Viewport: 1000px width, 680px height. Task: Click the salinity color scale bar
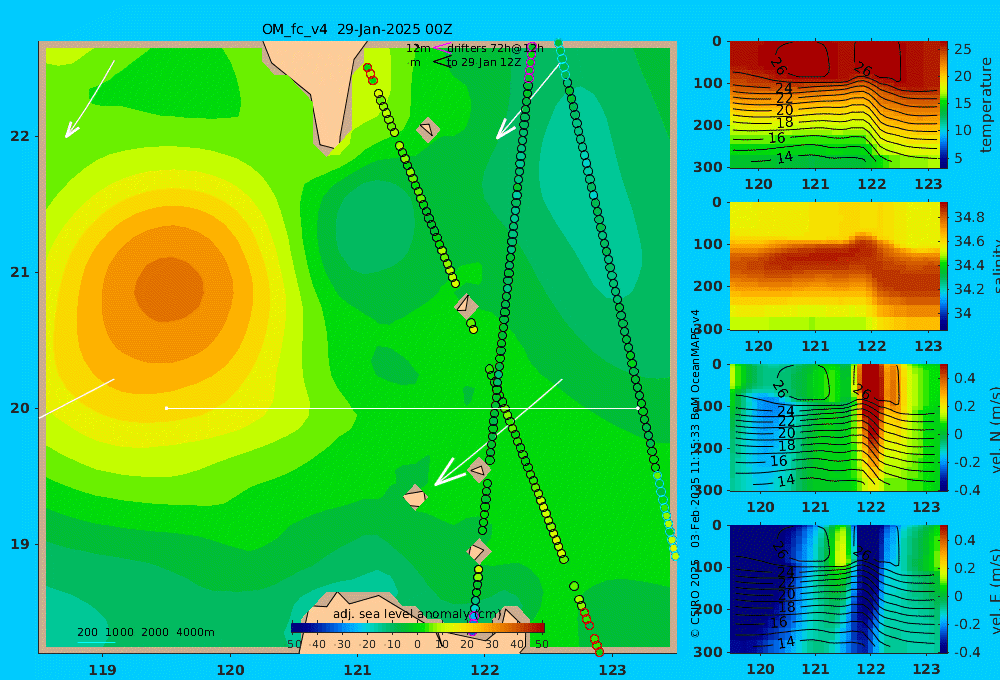tap(944, 266)
